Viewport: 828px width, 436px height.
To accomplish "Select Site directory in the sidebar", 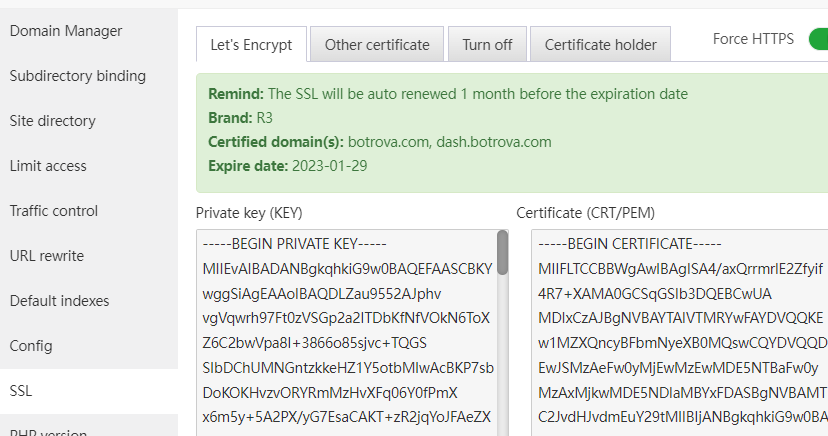I will coord(53,121).
